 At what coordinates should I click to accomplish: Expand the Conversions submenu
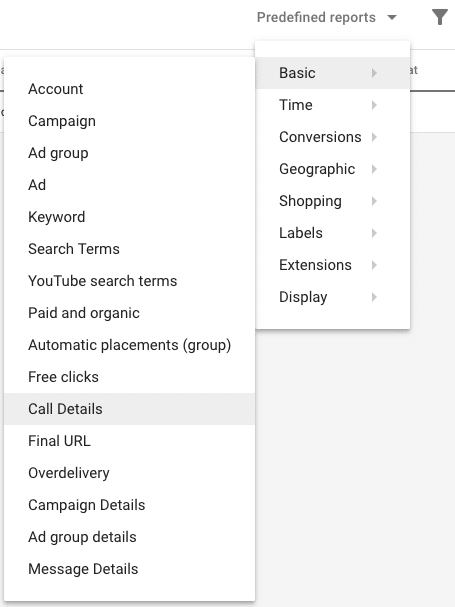coord(333,137)
